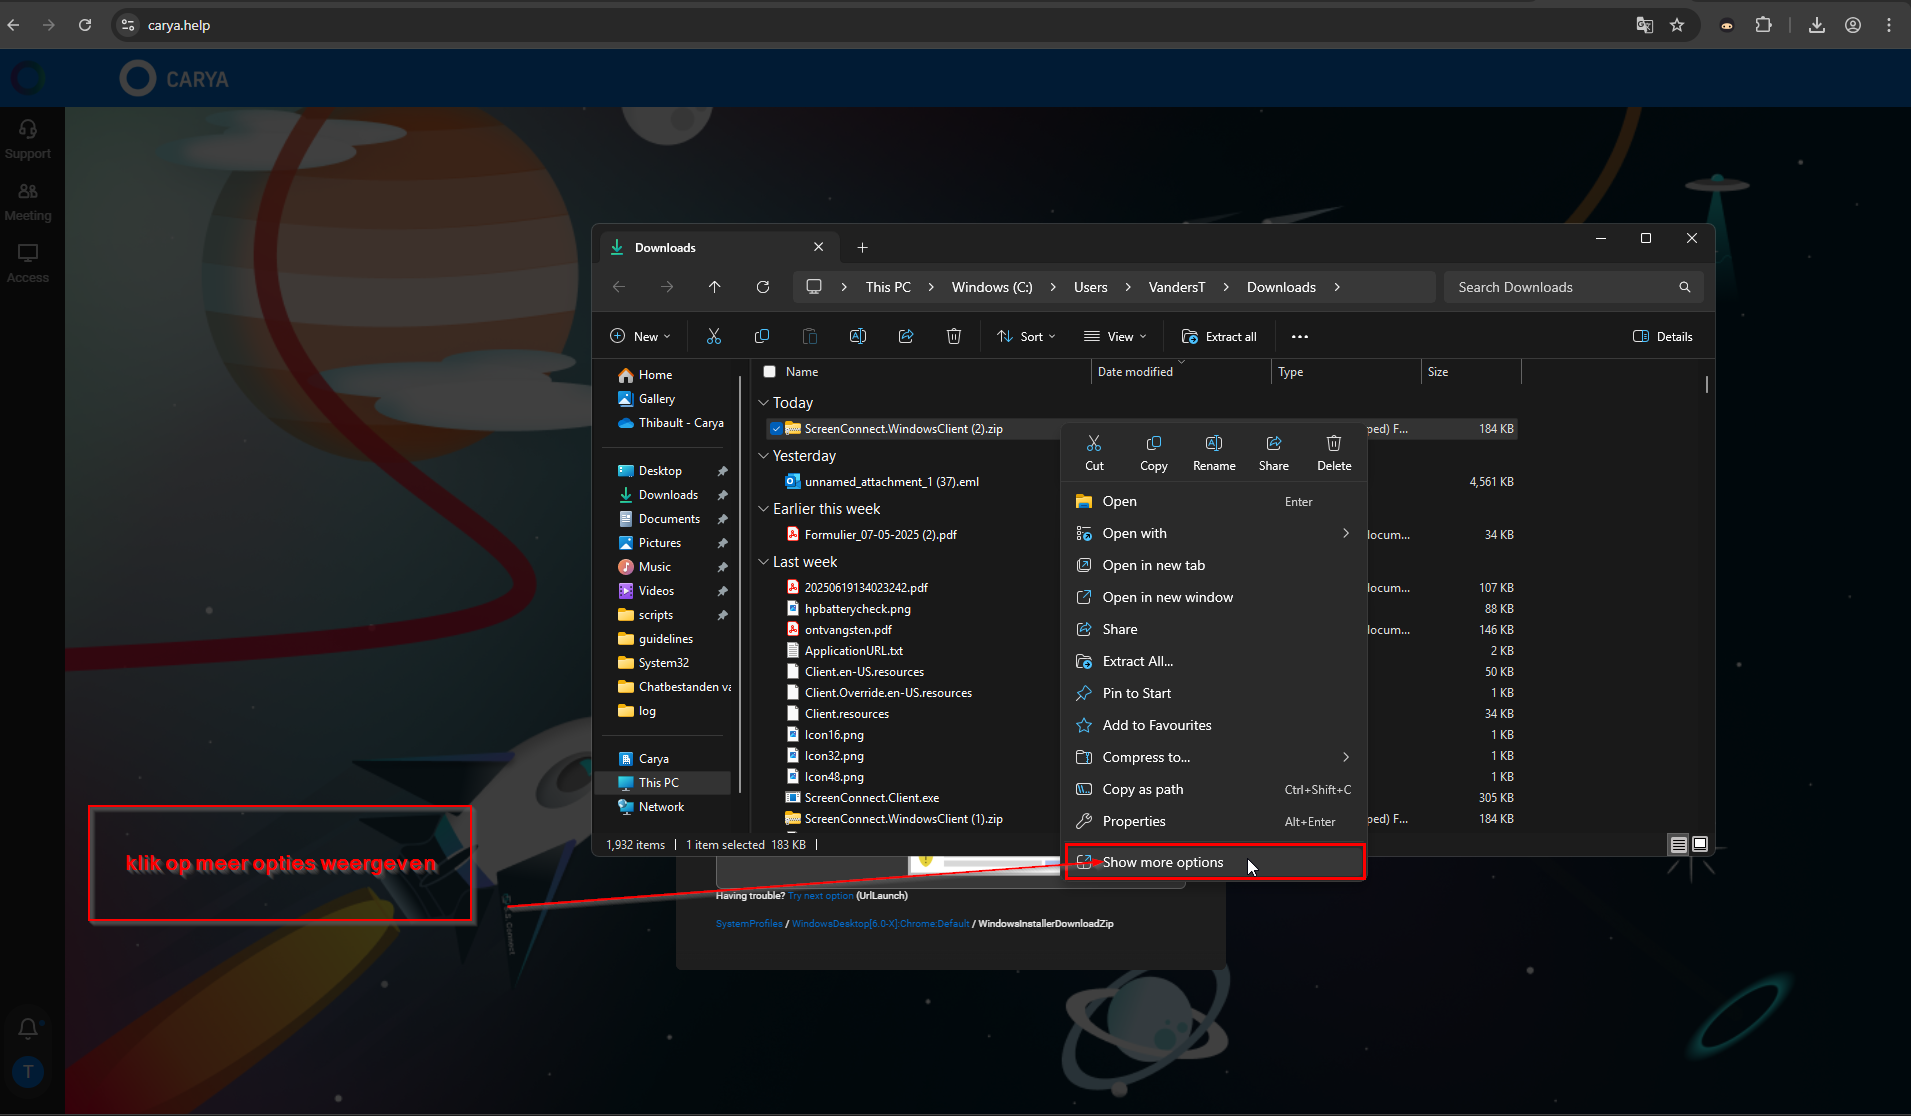Screen dimensions: 1911x1116
Task: Toggle the Details pane button
Action: click(1663, 337)
